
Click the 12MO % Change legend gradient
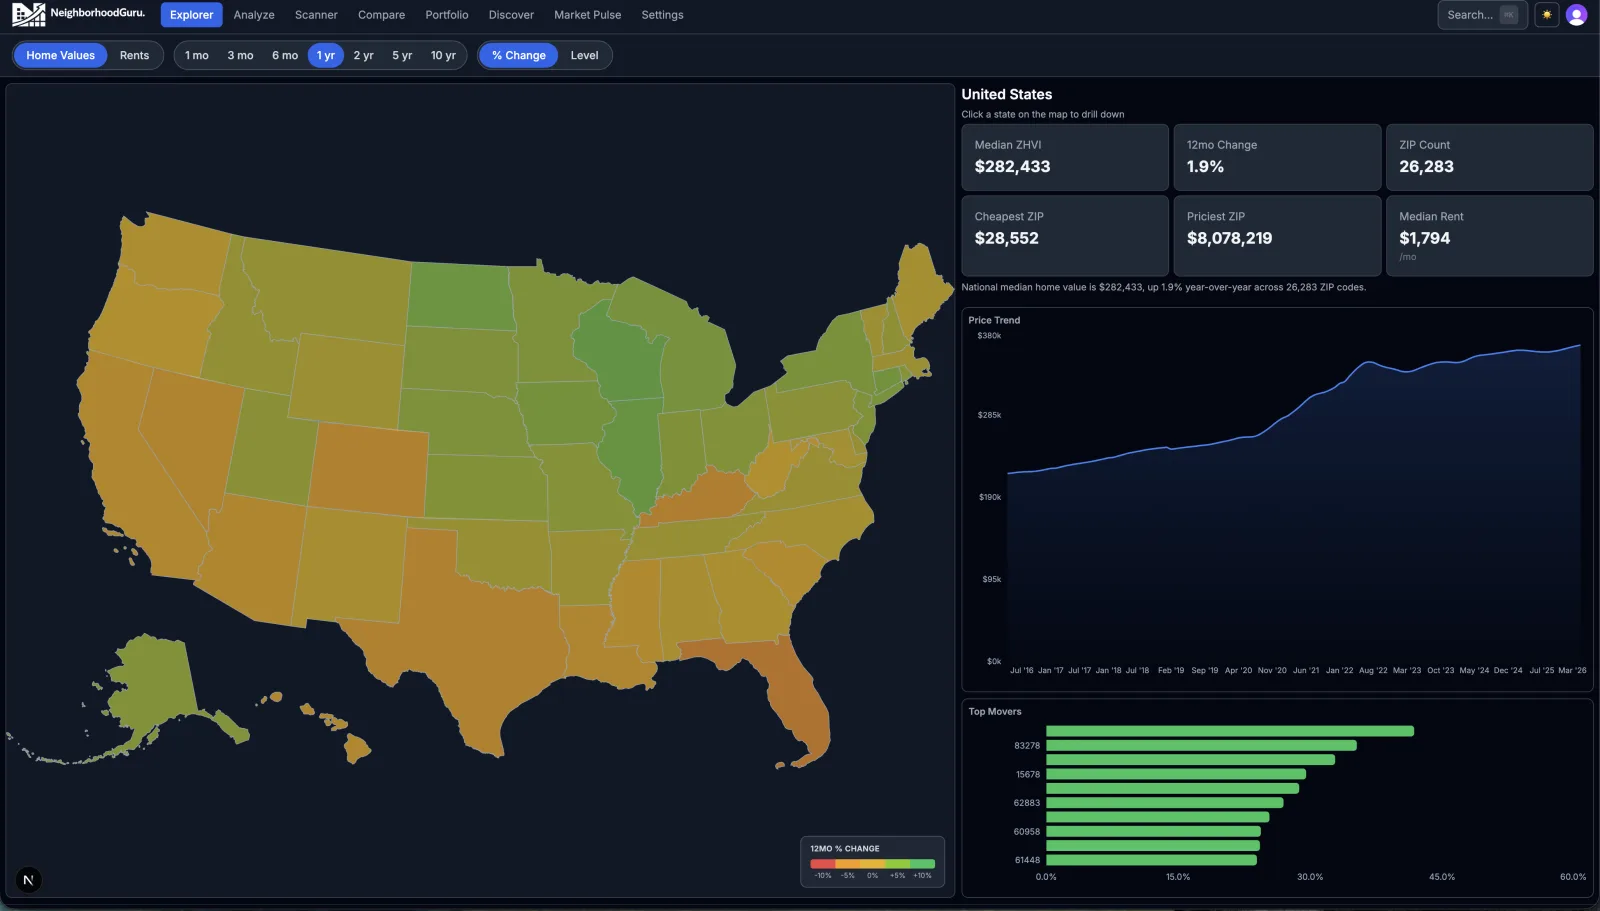pos(872,862)
